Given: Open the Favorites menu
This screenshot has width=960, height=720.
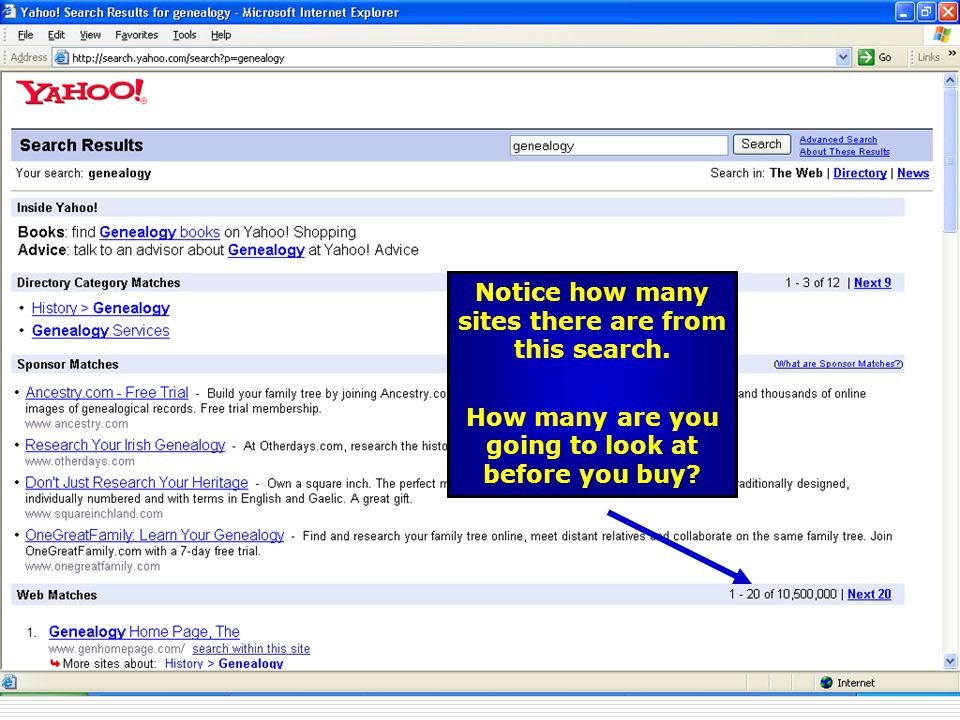Looking at the screenshot, I should (x=137, y=35).
